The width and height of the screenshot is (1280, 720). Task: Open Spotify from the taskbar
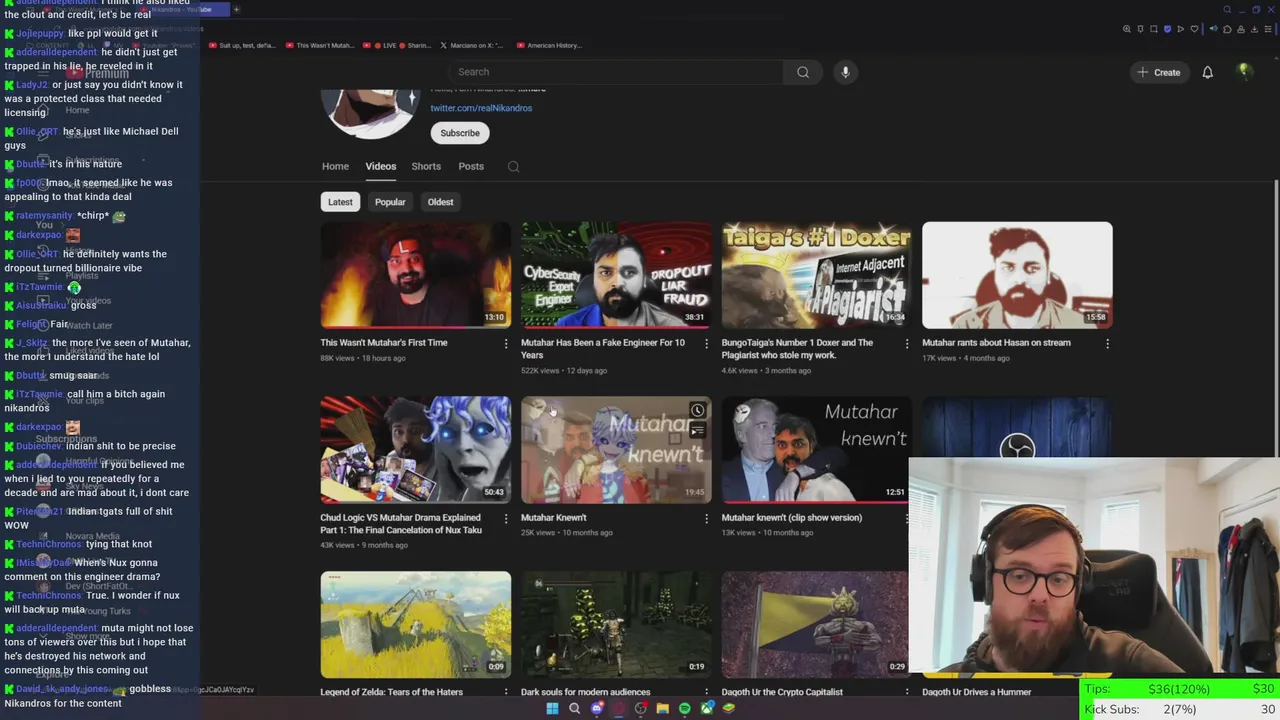[x=684, y=708]
